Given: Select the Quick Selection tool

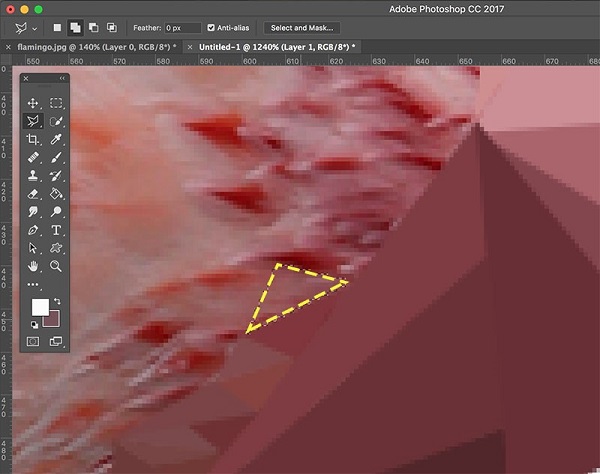Looking at the screenshot, I should pyautogui.click(x=56, y=121).
